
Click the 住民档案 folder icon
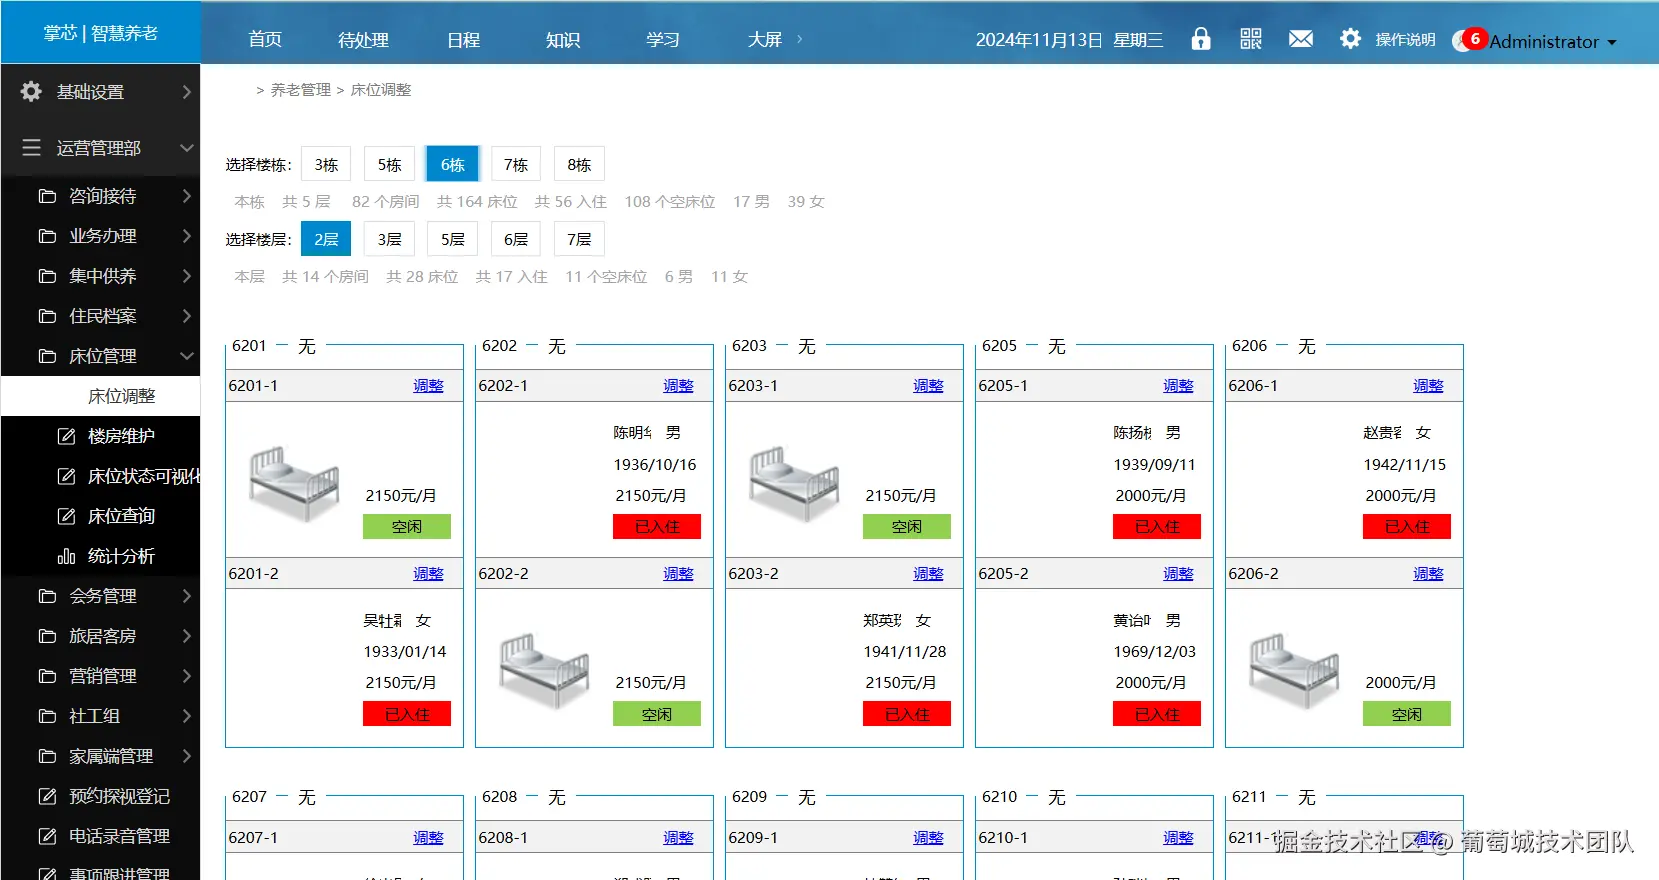47,316
